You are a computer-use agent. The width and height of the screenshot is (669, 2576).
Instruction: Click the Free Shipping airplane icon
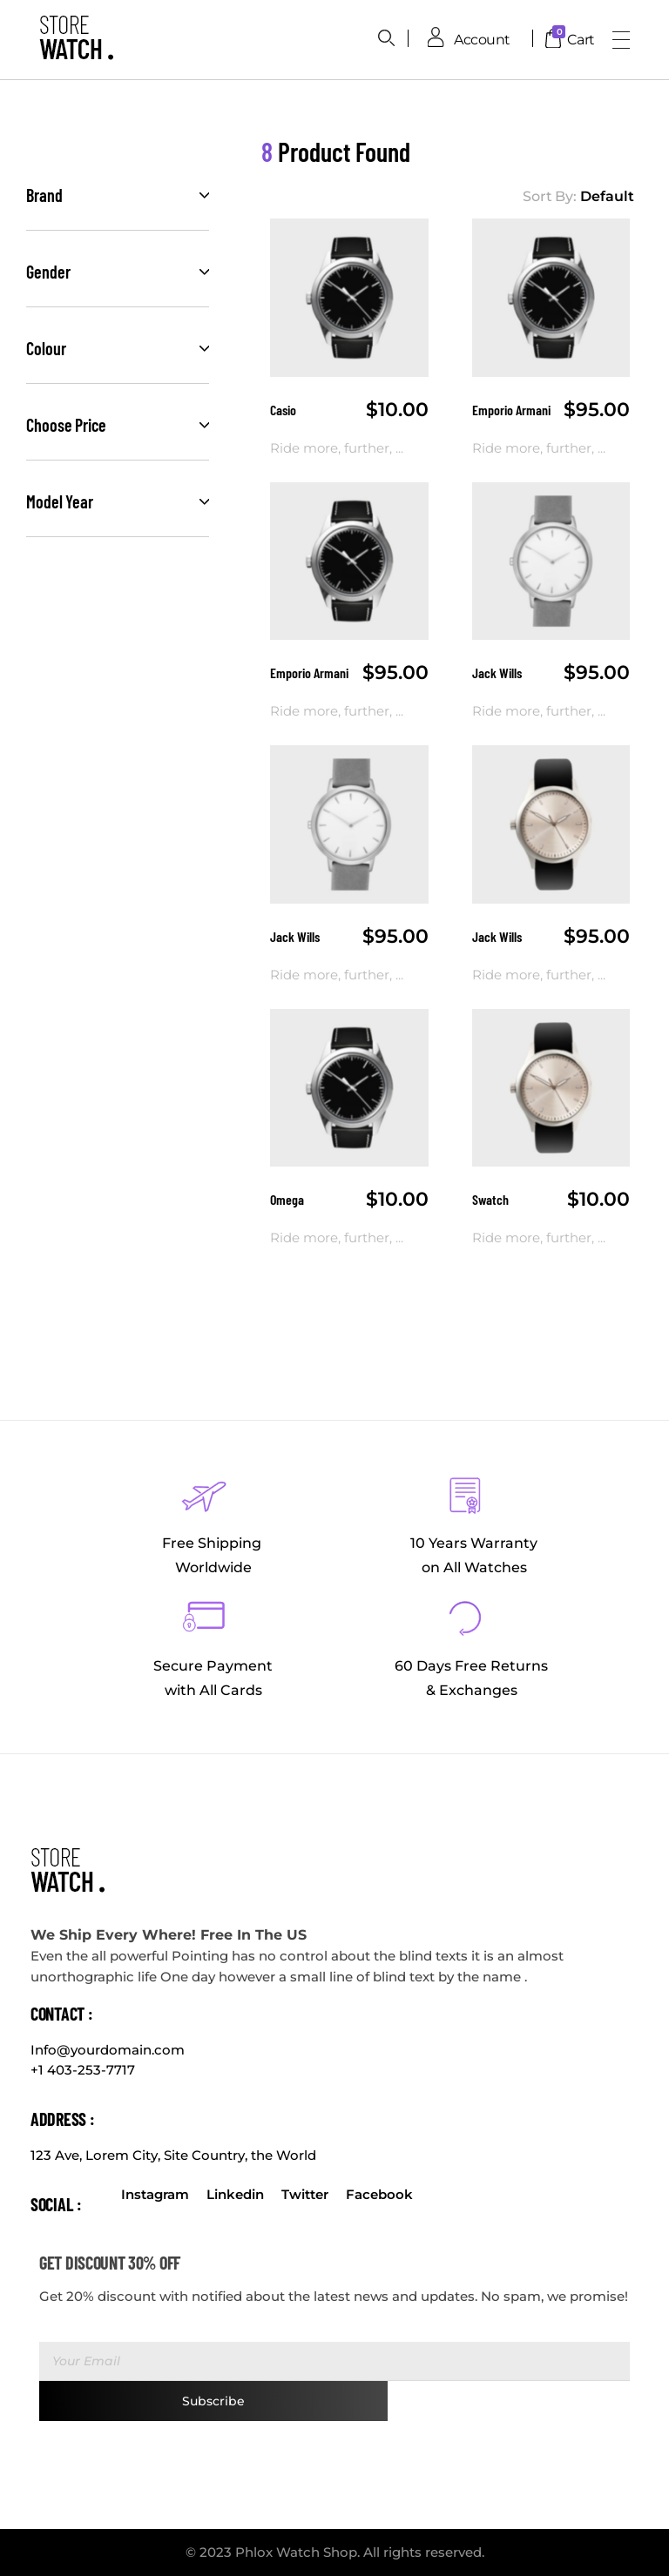click(x=204, y=1496)
